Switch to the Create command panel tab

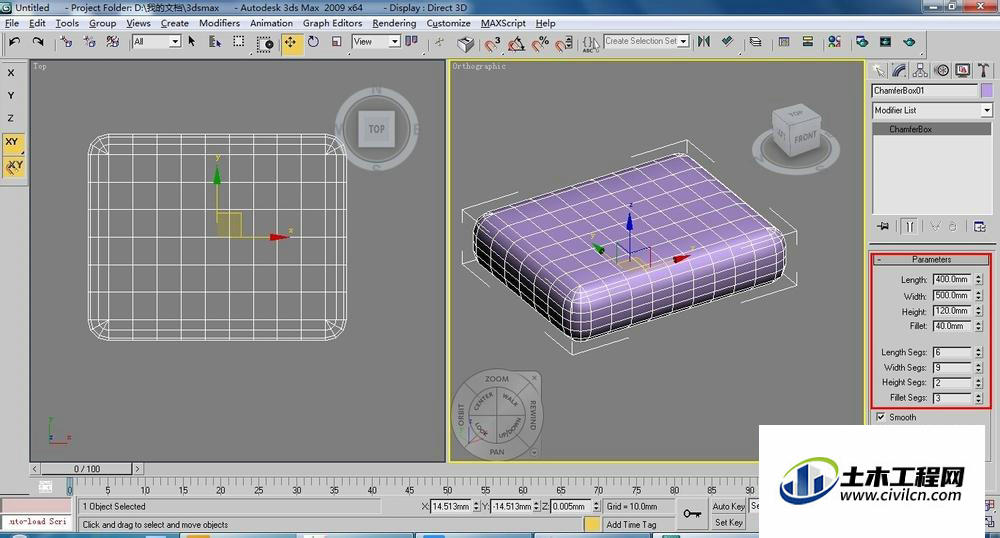[879, 70]
